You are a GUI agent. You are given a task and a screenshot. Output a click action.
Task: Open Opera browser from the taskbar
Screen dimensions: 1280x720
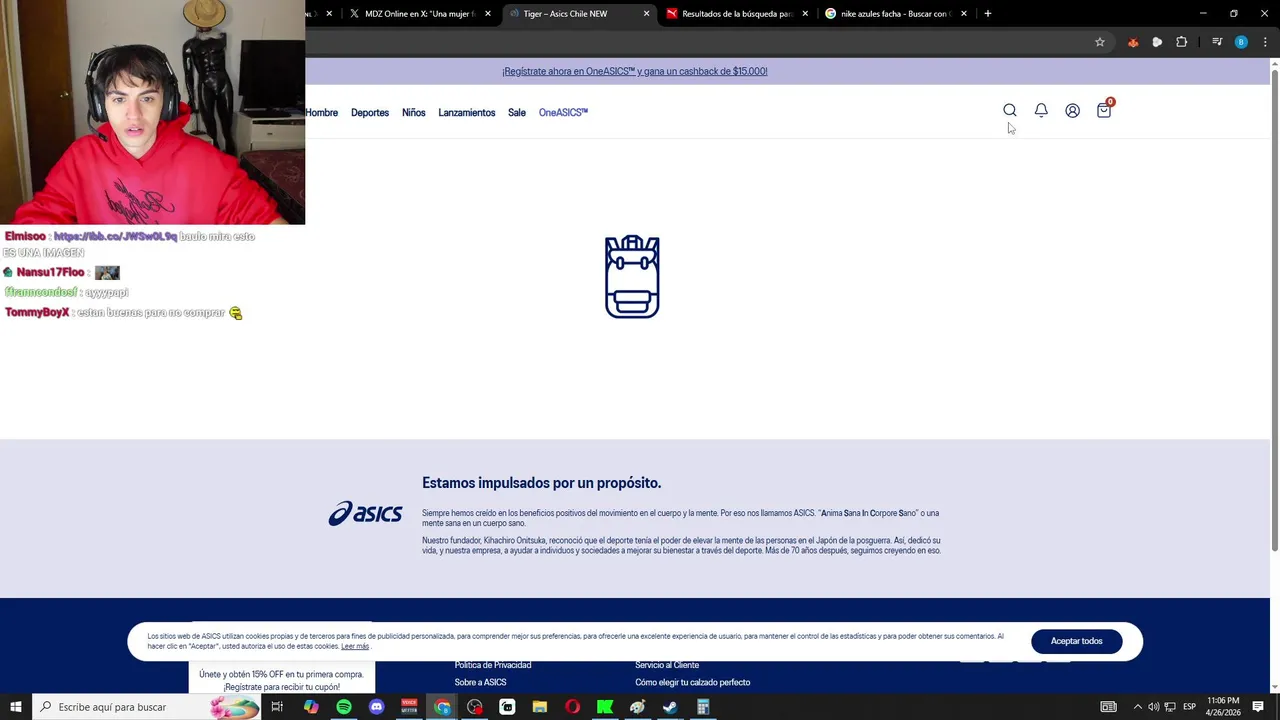(572, 707)
